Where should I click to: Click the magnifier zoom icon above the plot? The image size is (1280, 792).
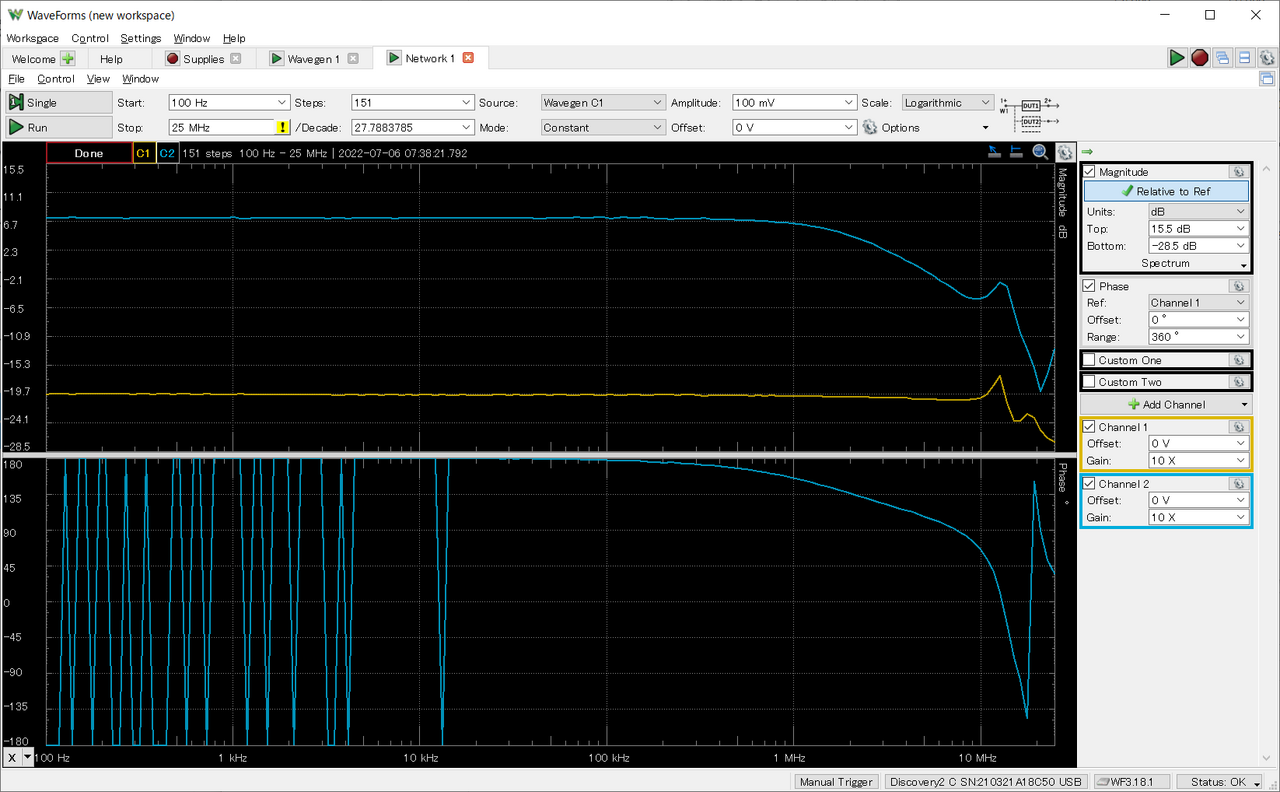(x=1040, y=152)
